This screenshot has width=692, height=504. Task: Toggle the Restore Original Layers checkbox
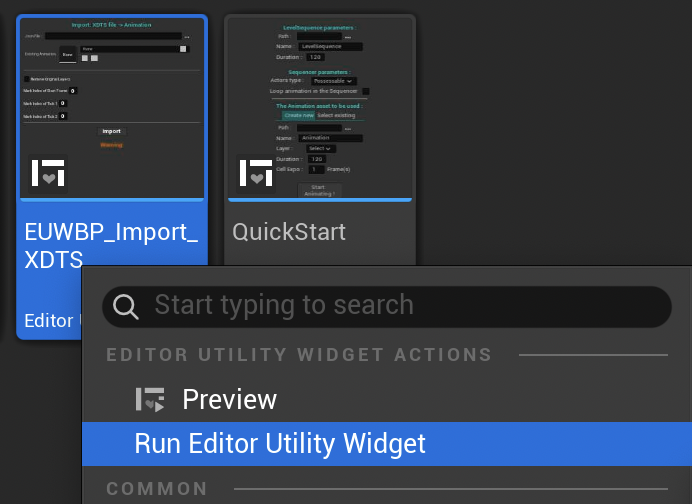(27, 78)
